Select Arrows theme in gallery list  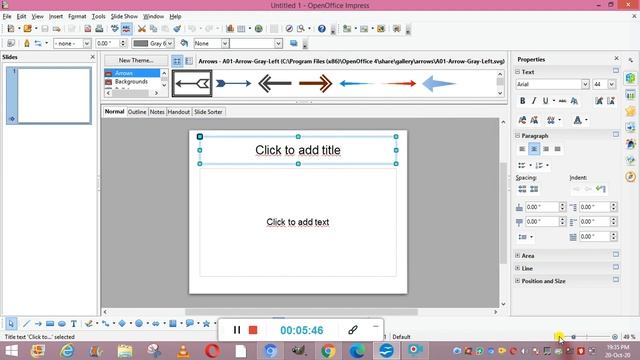[132, 73]
